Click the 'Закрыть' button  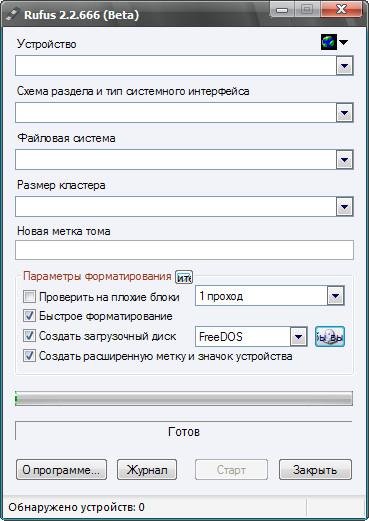[315, 470]
